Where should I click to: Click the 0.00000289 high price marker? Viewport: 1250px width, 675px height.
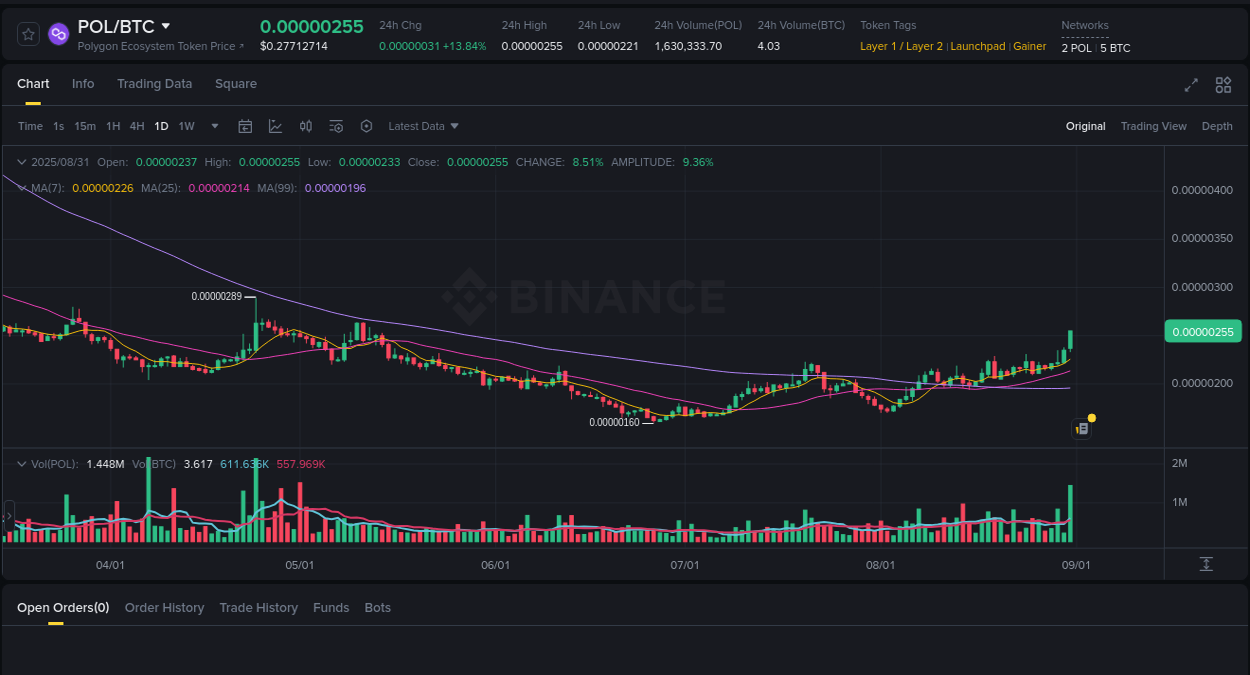[217, 296]
